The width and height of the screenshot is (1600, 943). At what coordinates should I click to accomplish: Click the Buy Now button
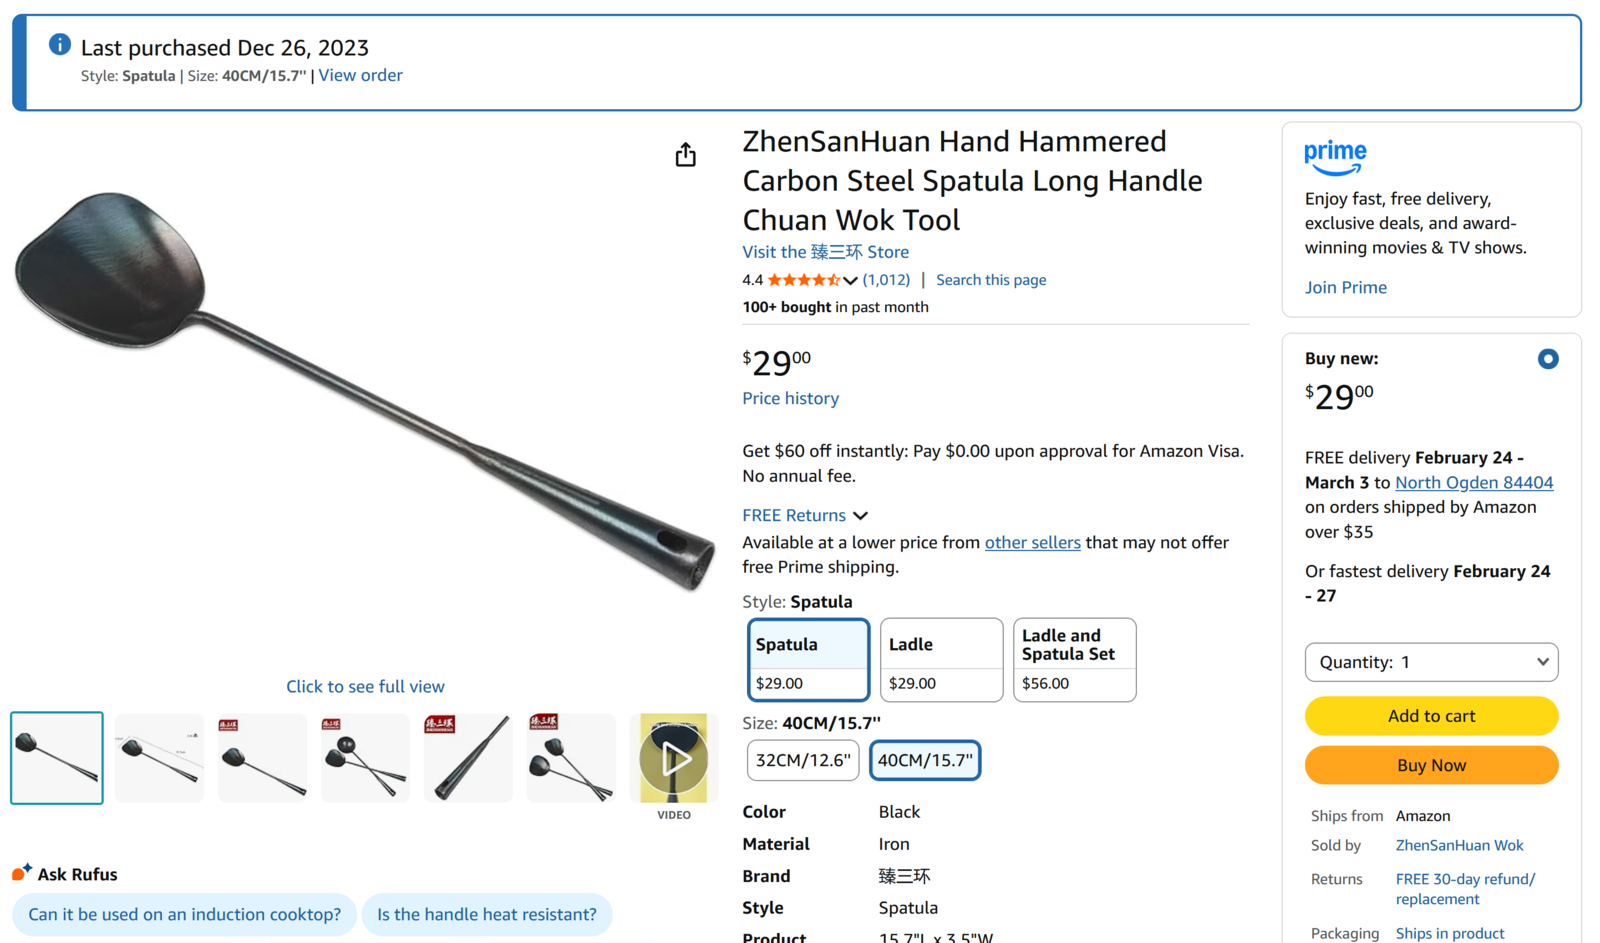(x=1431, y=765)
